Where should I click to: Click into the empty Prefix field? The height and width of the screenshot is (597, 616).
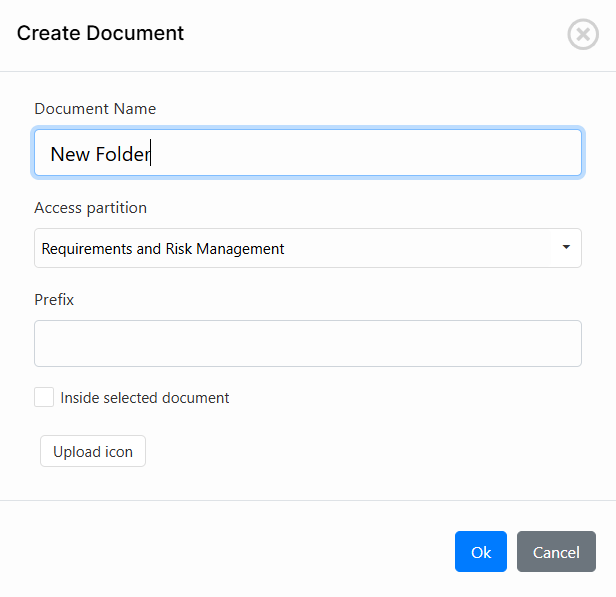click(x=307, y=343)
